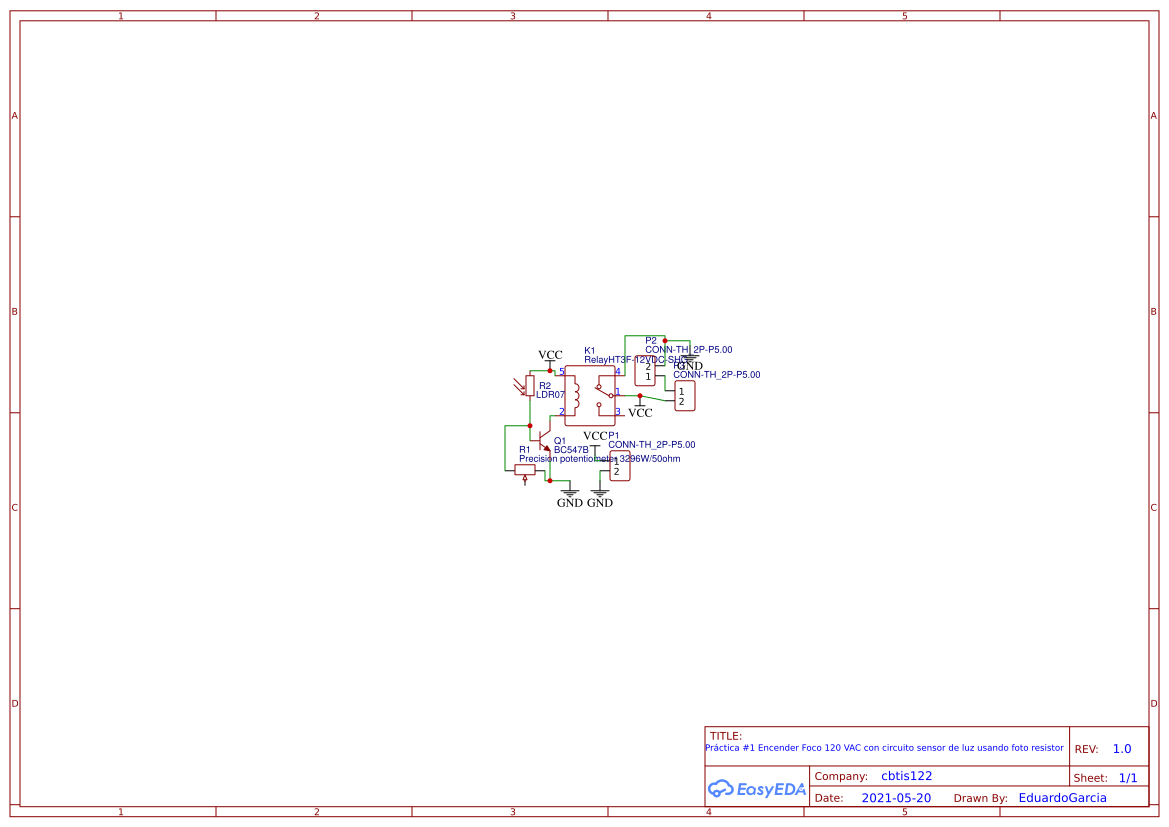Screen dimensions: 1169x827
Task: Select the BC547B transistor symbol
Action: coord(544,440)
